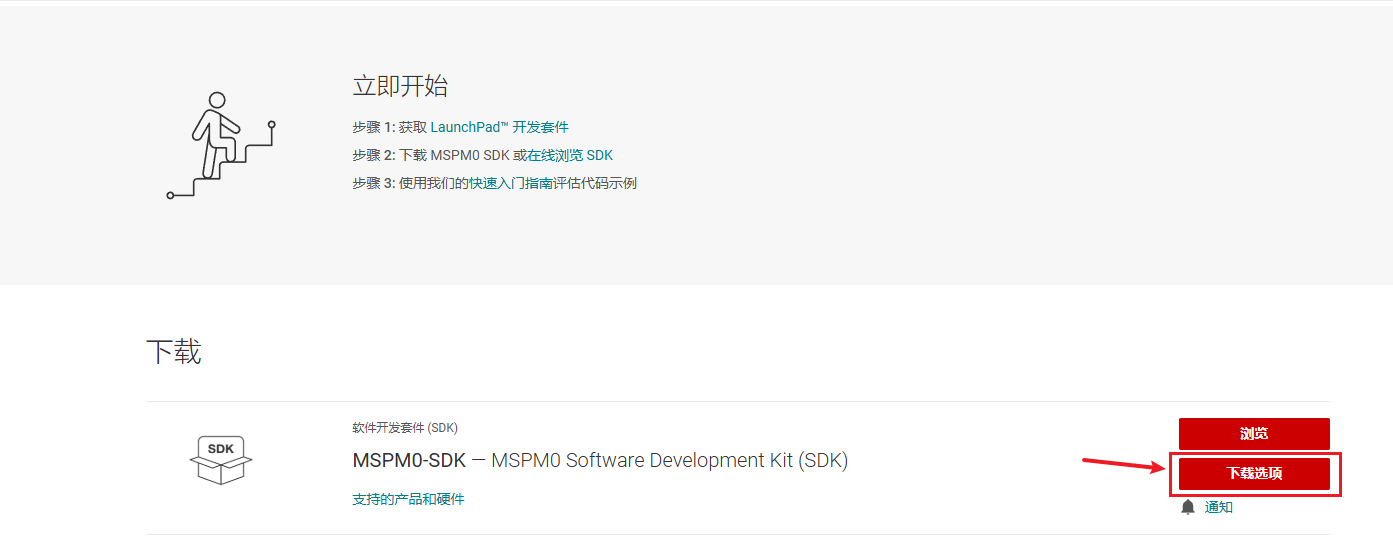The width and height of the screenshot is (1393, 544).
Task: Click the stair-climbing person illustration
Action: [220, 145]
